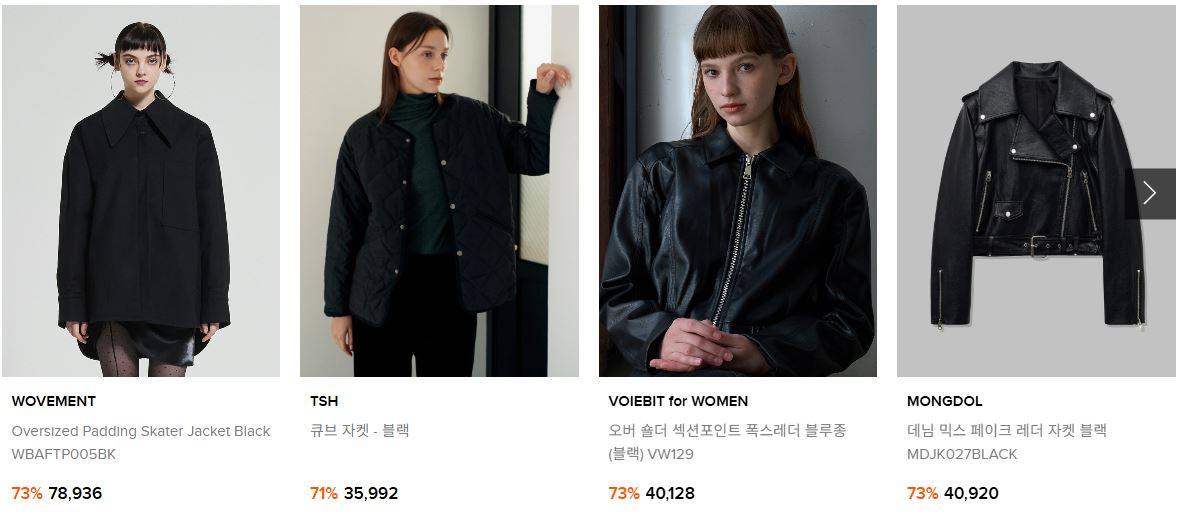
Task: Click product code WBAFTP005BK text
Action: (63, 455)
